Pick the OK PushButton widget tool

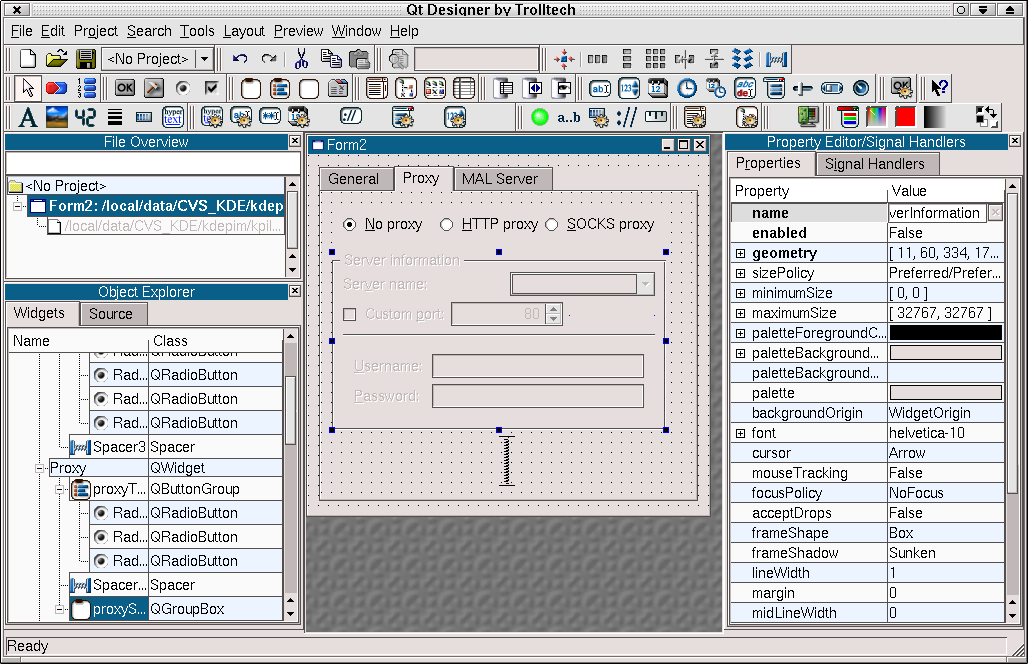tap(125, 88)
